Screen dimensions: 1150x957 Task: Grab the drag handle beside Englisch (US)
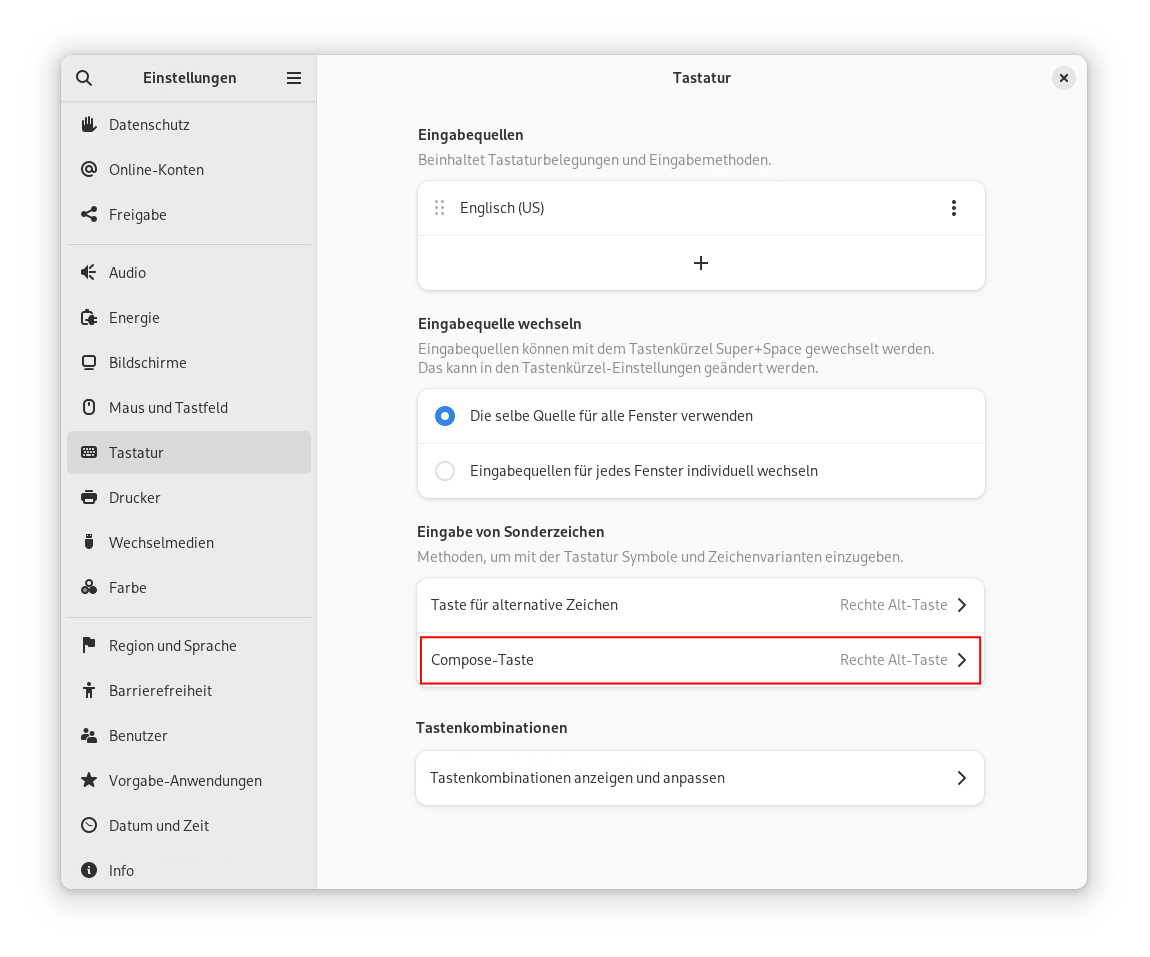click(439, 208)
